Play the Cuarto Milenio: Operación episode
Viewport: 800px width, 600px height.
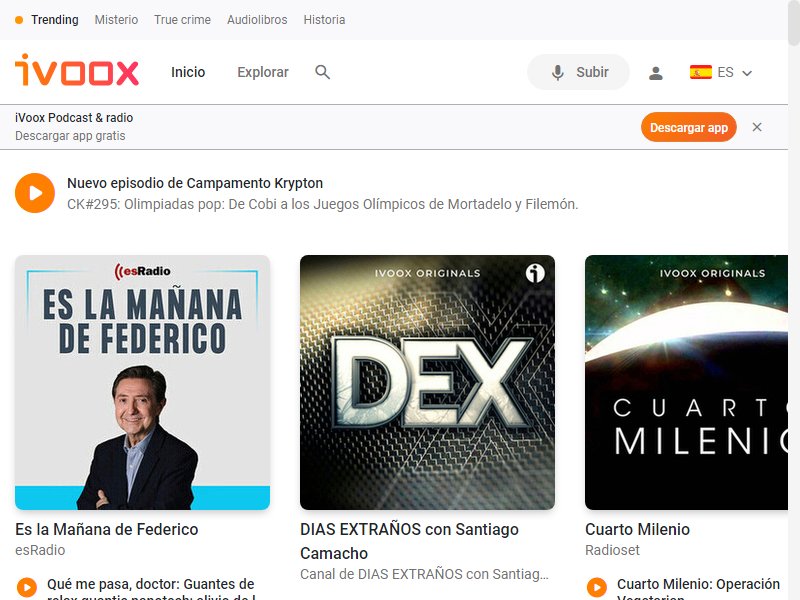(x=596, y=587)
